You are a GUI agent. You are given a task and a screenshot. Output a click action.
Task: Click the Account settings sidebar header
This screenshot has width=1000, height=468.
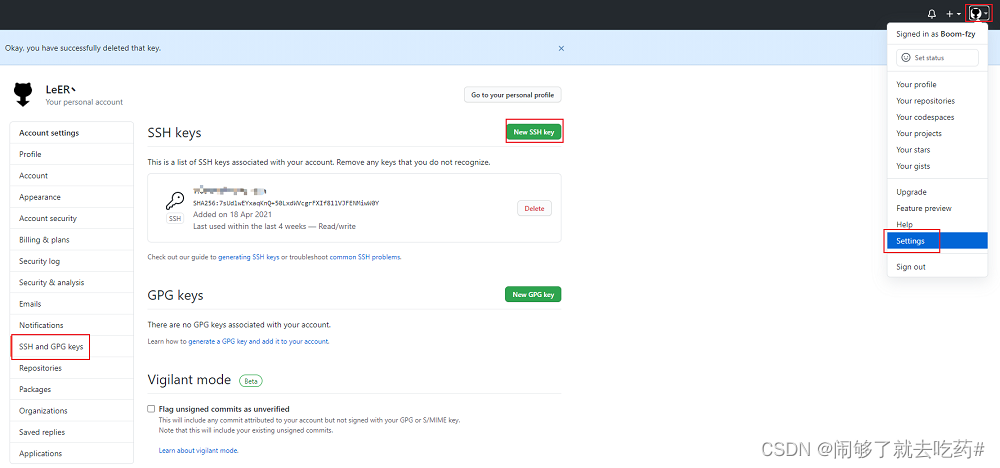click(x=71, y=133)
